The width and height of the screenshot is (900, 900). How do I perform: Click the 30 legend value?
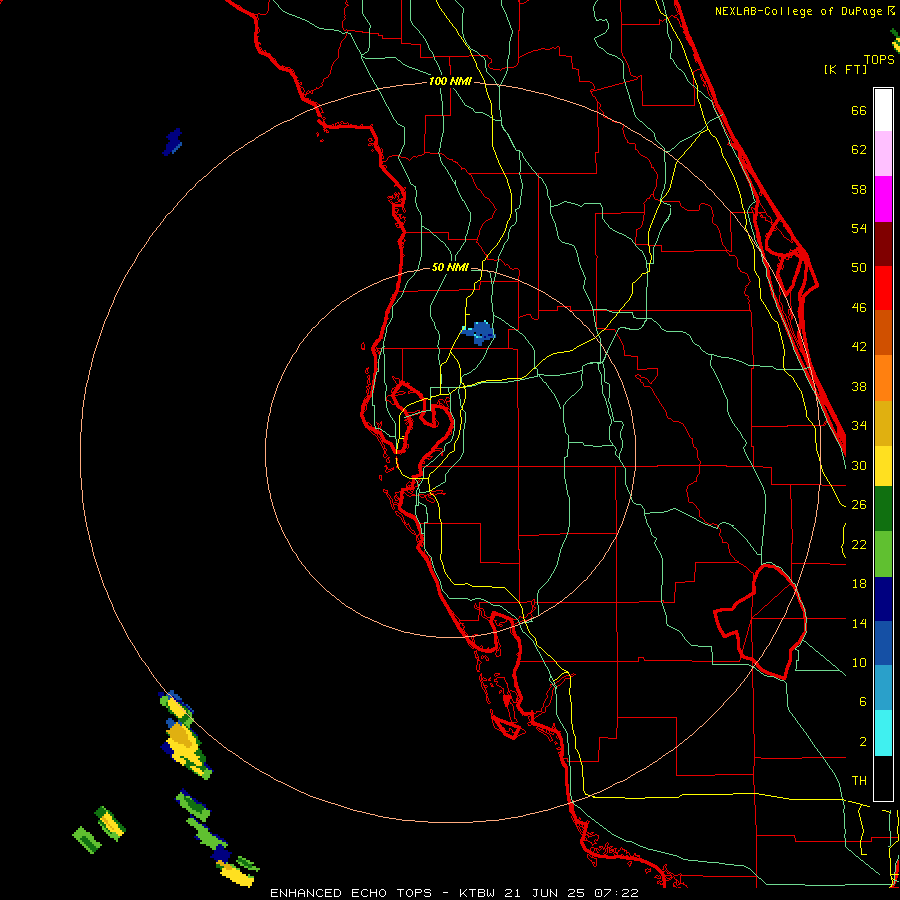859,465
